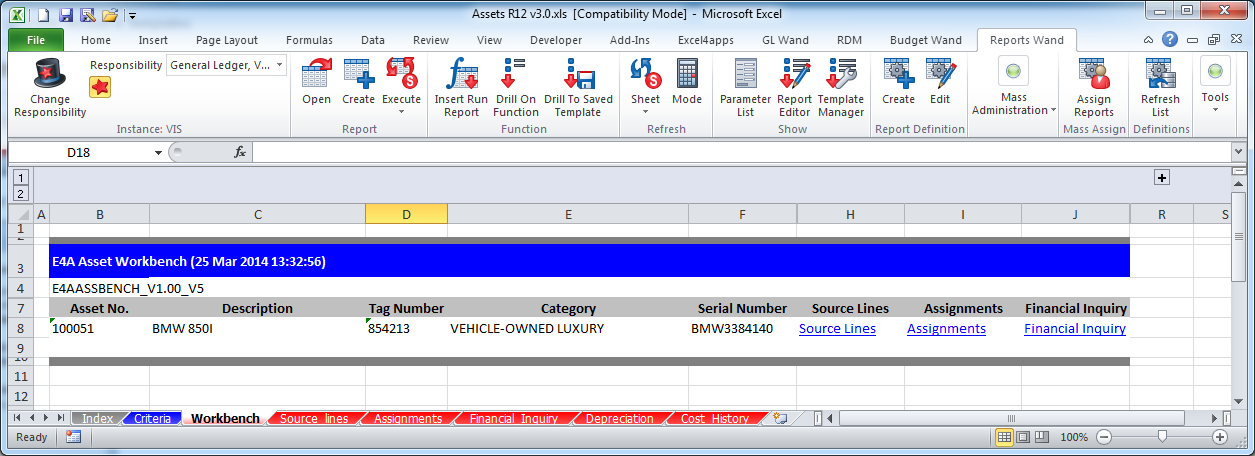1255x456 pixels.
Task: Open the Name Box dropdown arrow
Action: coord(158,152)
